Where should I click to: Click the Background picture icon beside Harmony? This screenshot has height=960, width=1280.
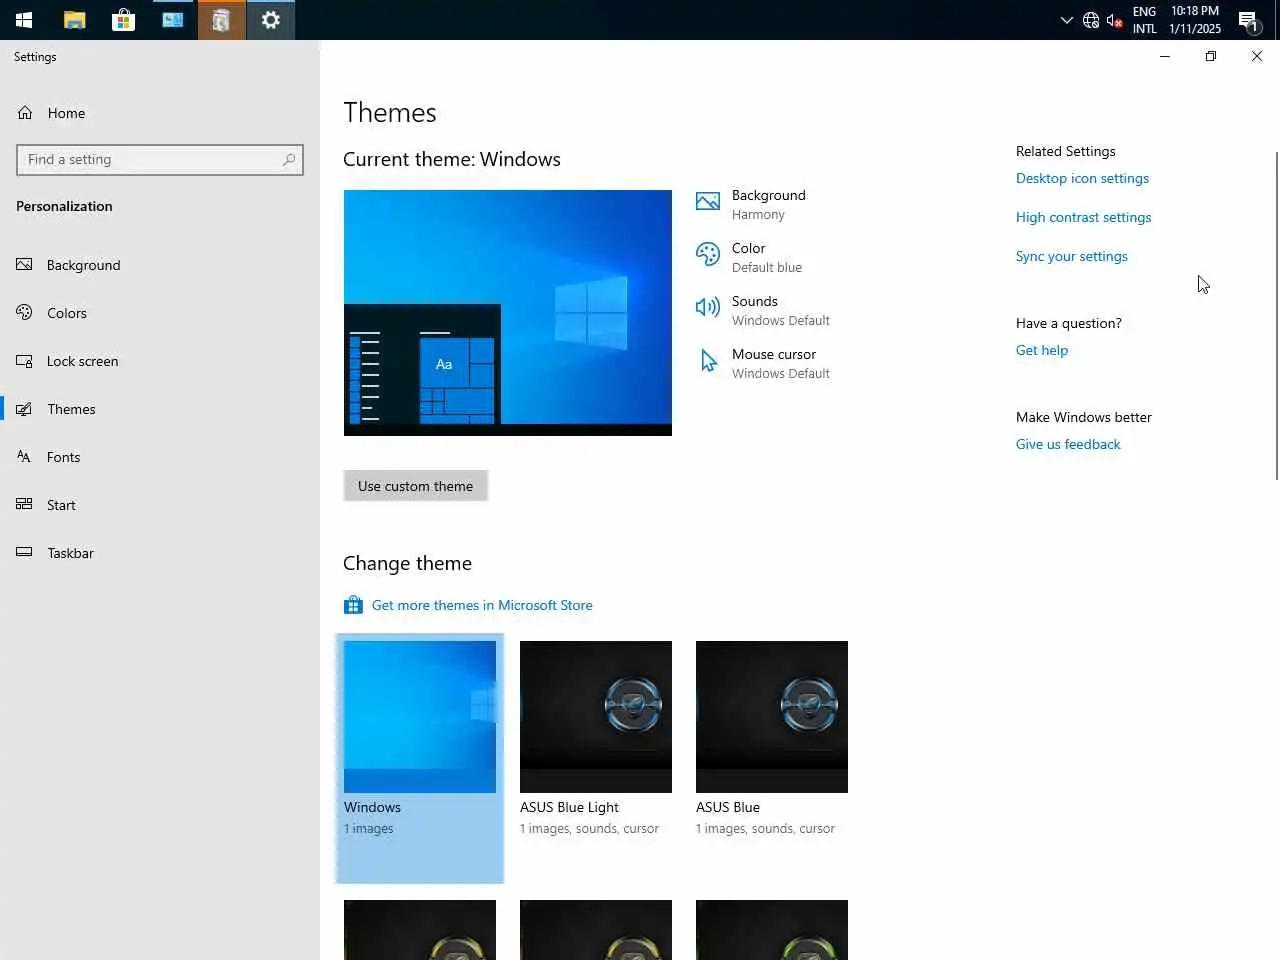[x=708, y=202]
